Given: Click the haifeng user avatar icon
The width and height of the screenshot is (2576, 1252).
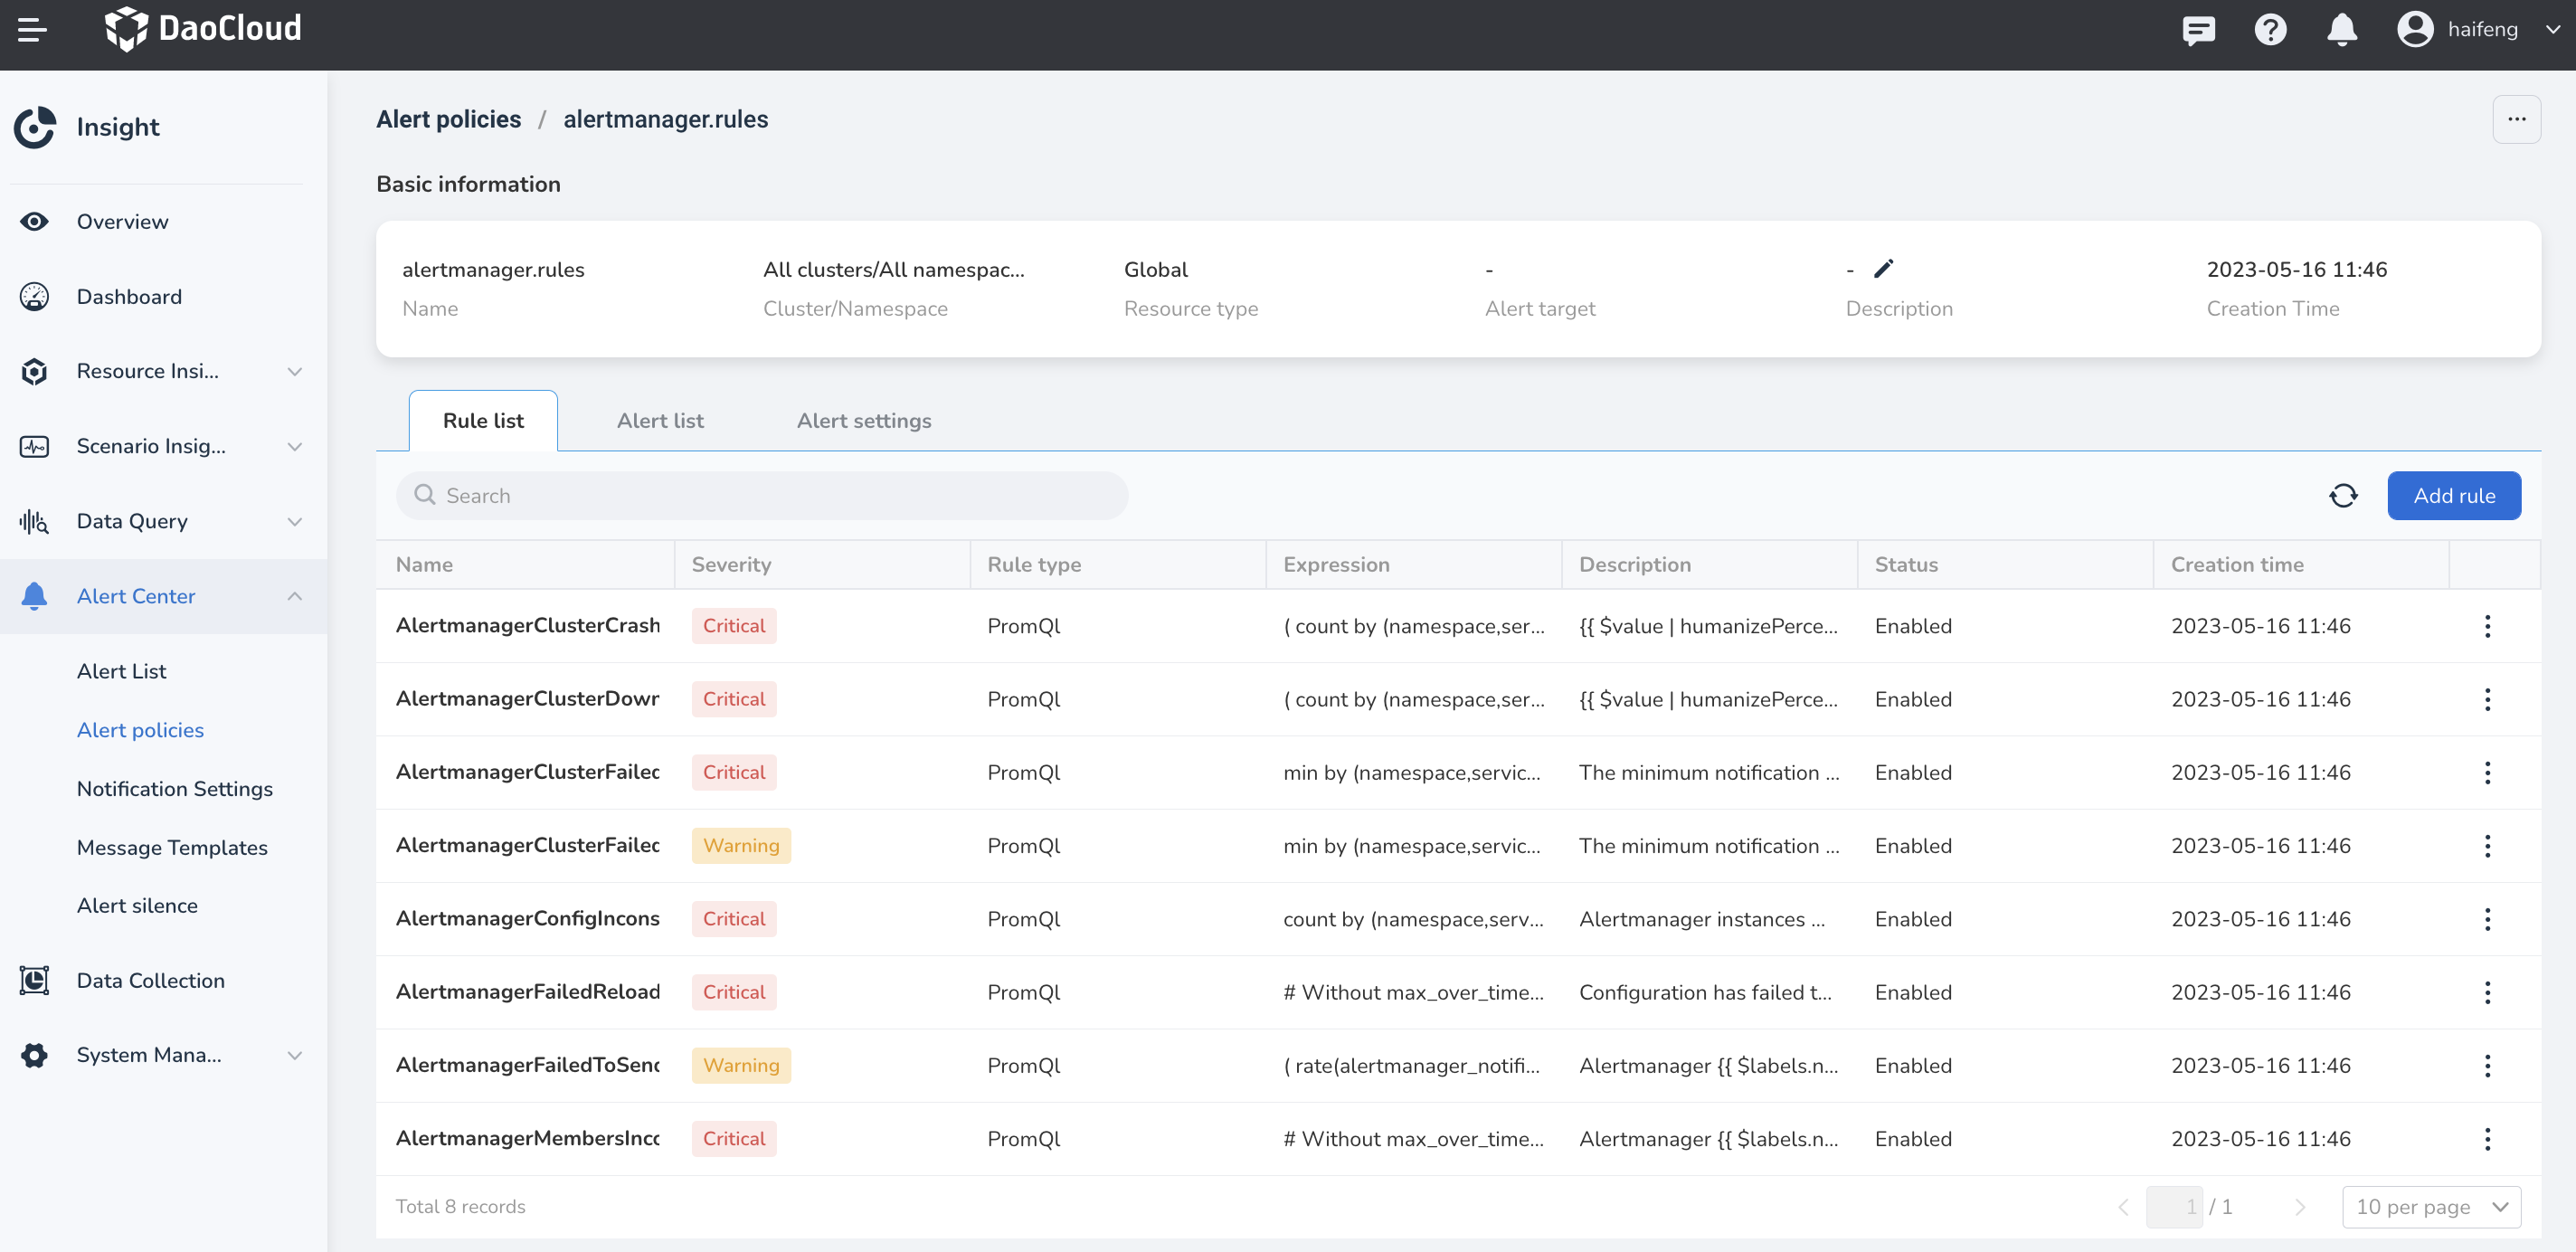Looking at the screenshot, I should [2415, 29].
